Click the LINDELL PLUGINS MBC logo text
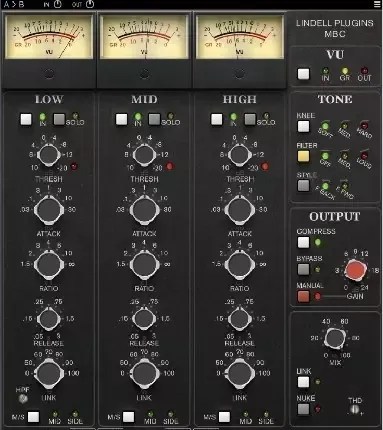The image size is (383, 430). click(x=335, y=28)
